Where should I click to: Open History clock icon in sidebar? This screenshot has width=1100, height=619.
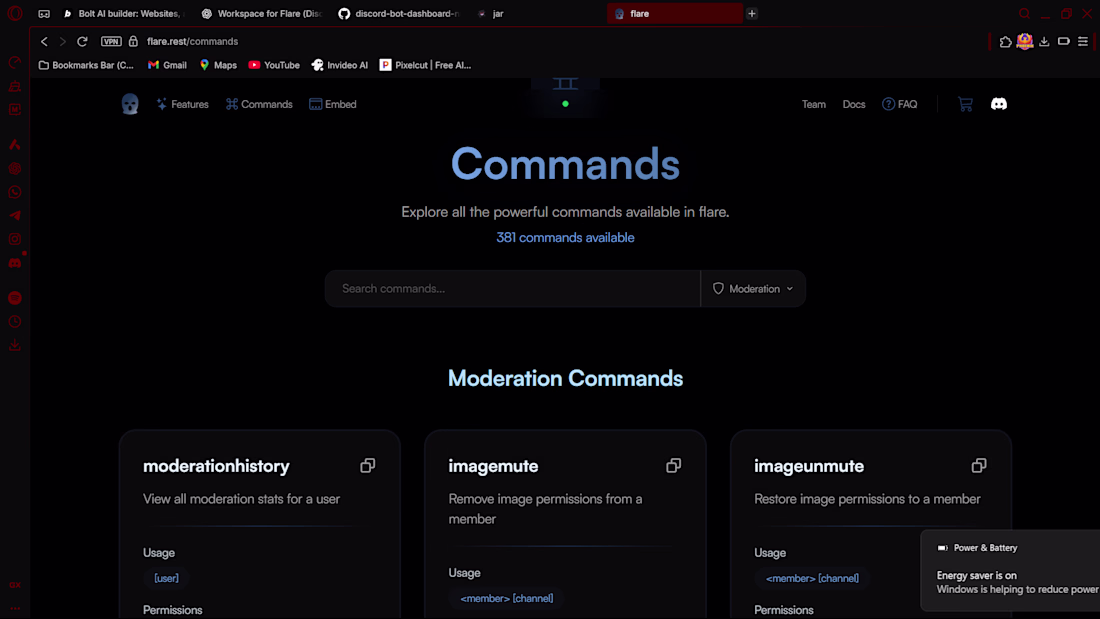[15, 322]
